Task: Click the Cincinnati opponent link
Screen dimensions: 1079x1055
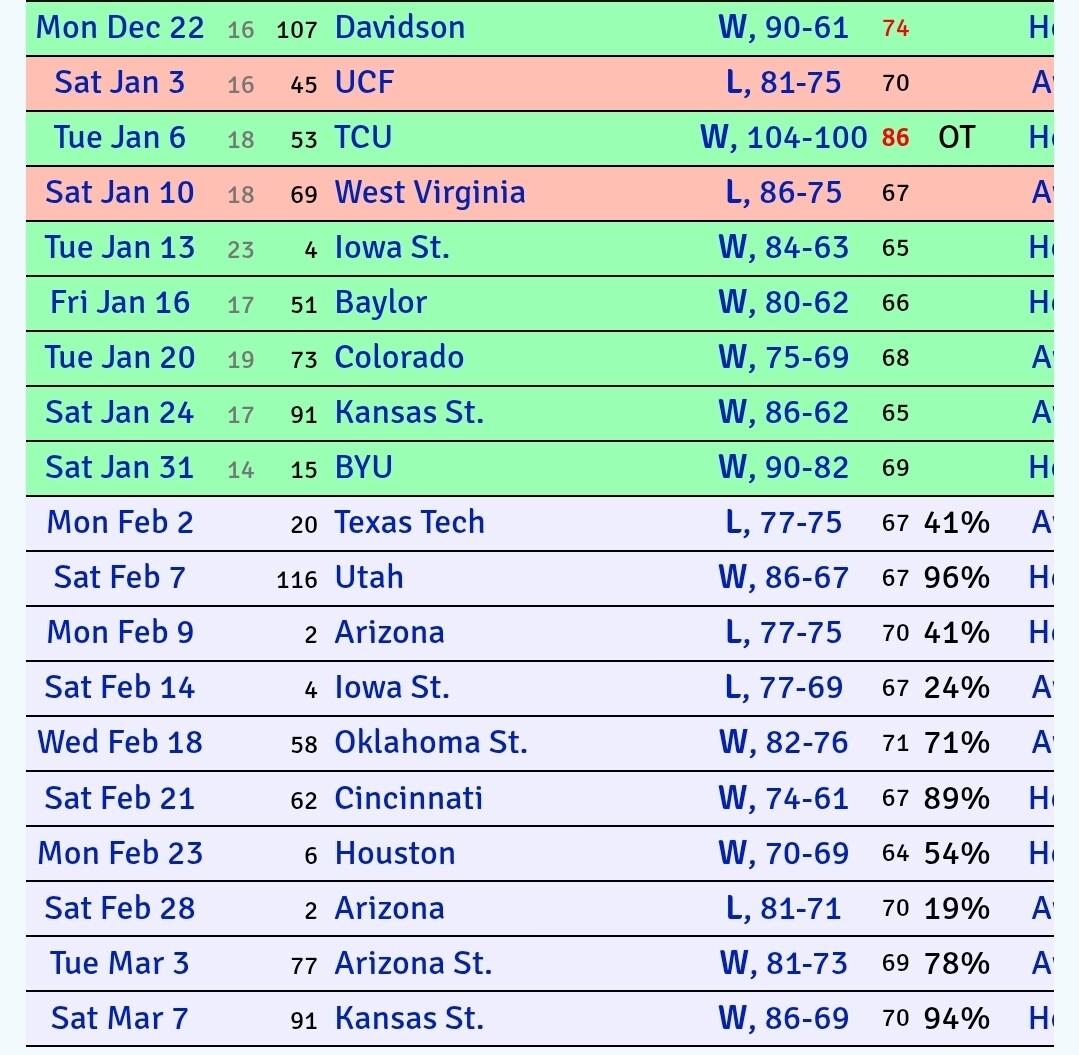Action: (408, 798)
